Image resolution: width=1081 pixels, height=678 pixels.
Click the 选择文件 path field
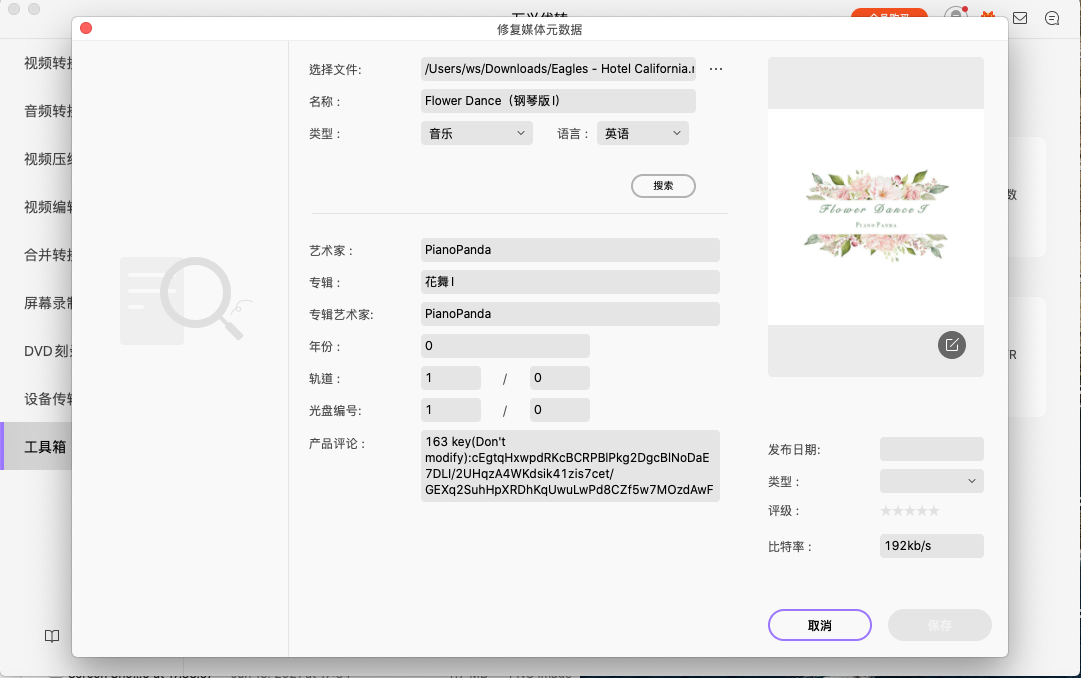click(x=558, y=69)
